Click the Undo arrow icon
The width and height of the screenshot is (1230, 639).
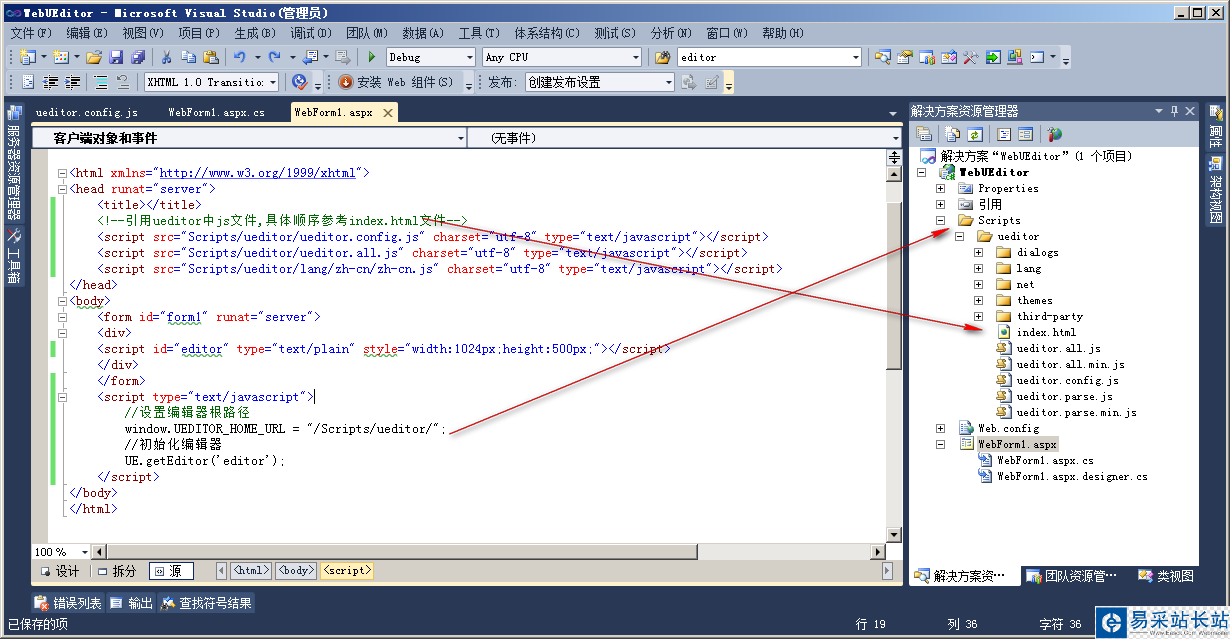(240, 57)
